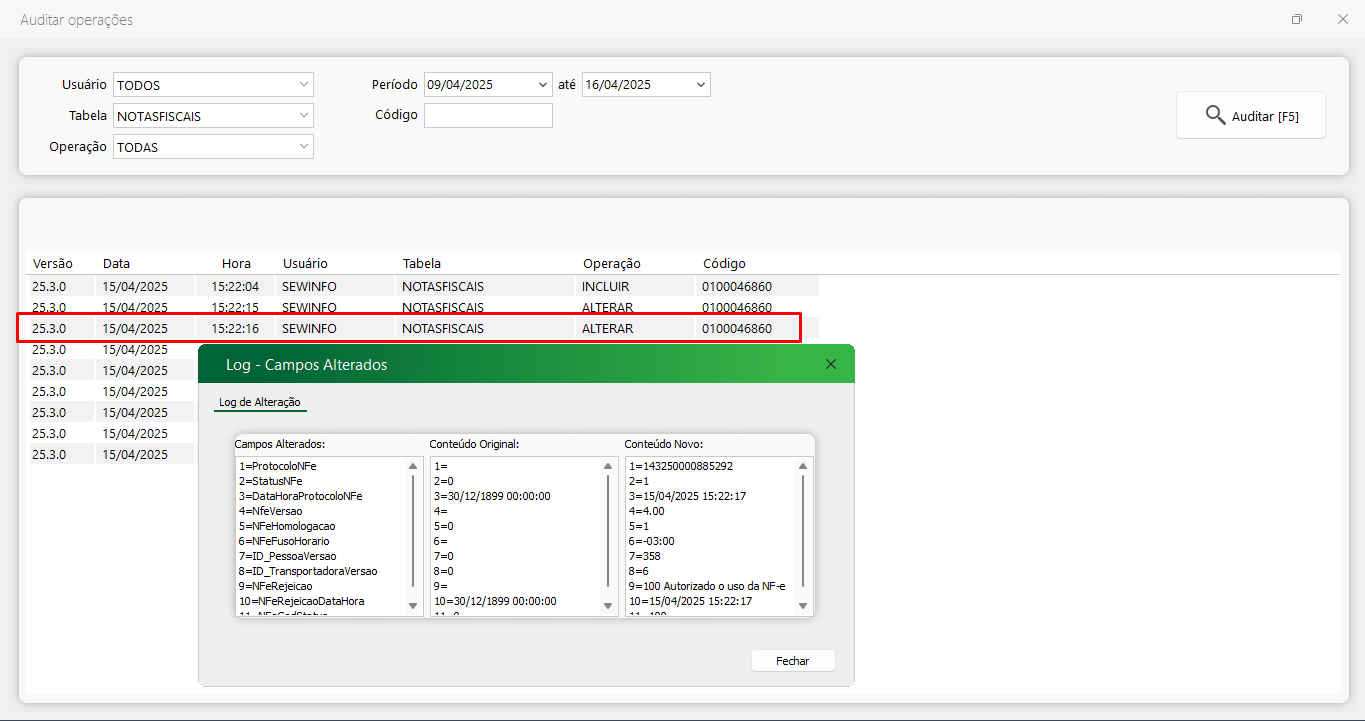Expand the Tabela NOTASFISCAIS dropdown

click(x=303, y=116)
